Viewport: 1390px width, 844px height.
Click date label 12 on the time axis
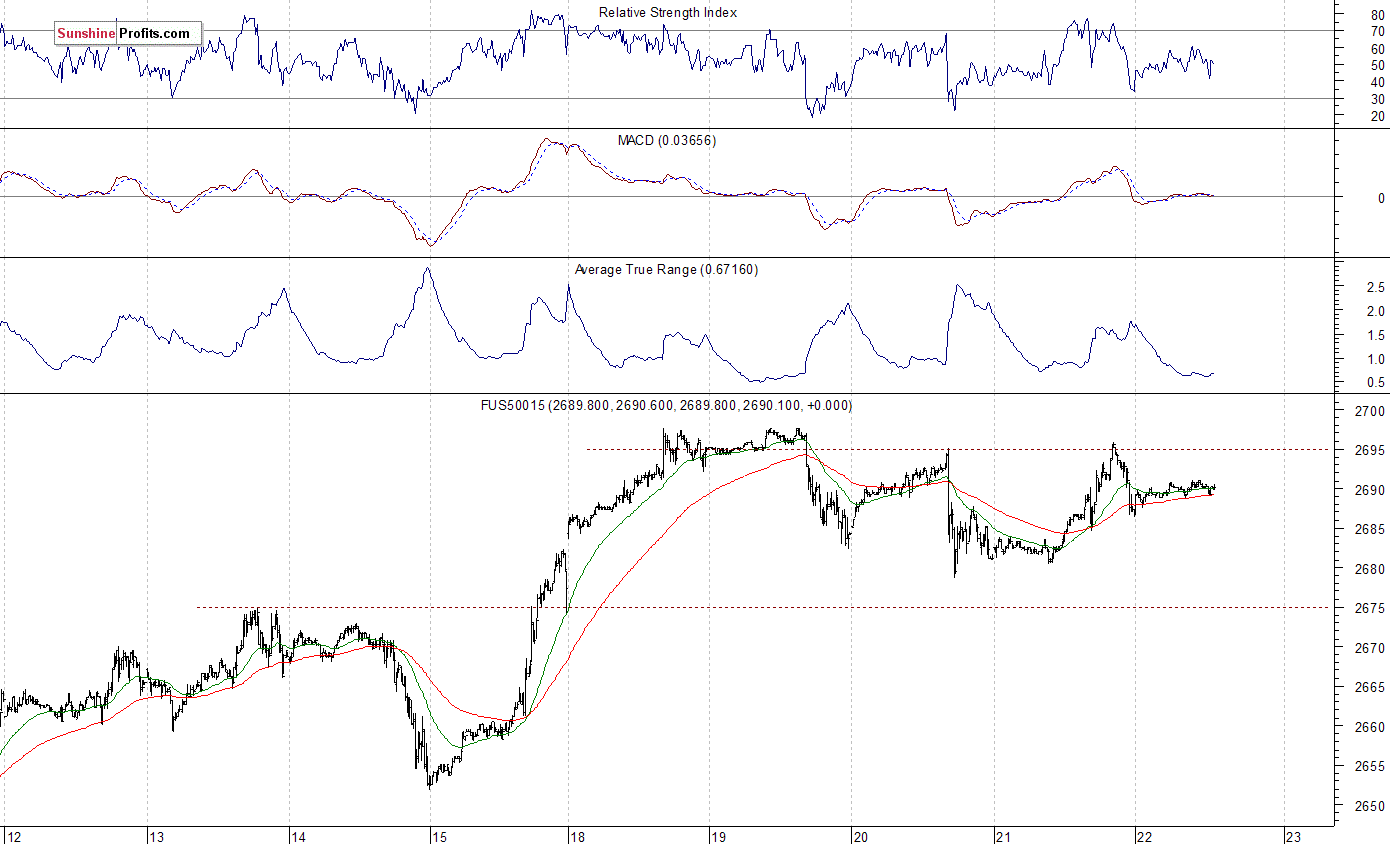13,836
